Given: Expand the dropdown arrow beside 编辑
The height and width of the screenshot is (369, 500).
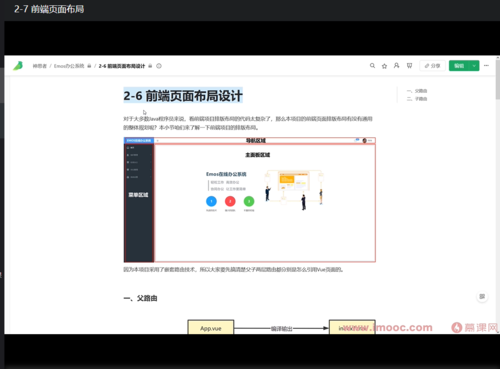Looking at the screenshot, I should [474, 66].
